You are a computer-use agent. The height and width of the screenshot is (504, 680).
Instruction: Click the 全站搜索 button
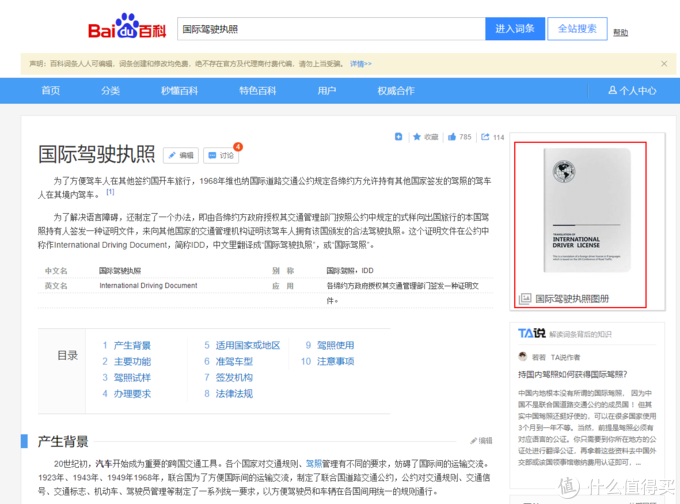point(577,29)
